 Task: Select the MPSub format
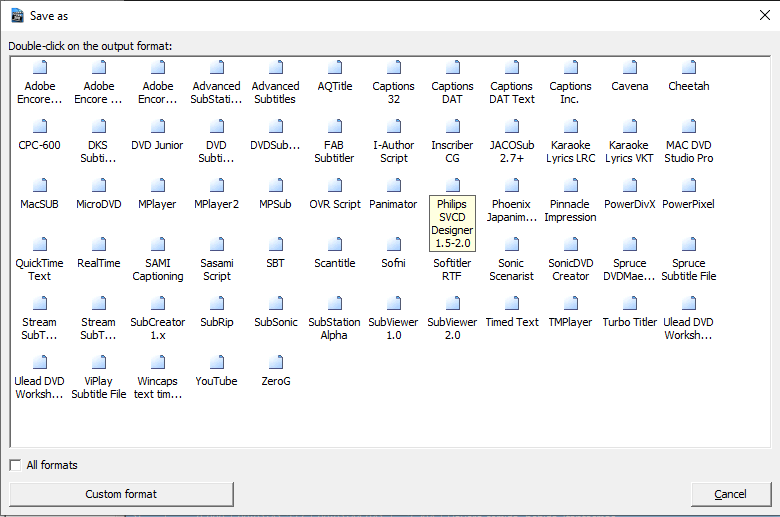276,195
